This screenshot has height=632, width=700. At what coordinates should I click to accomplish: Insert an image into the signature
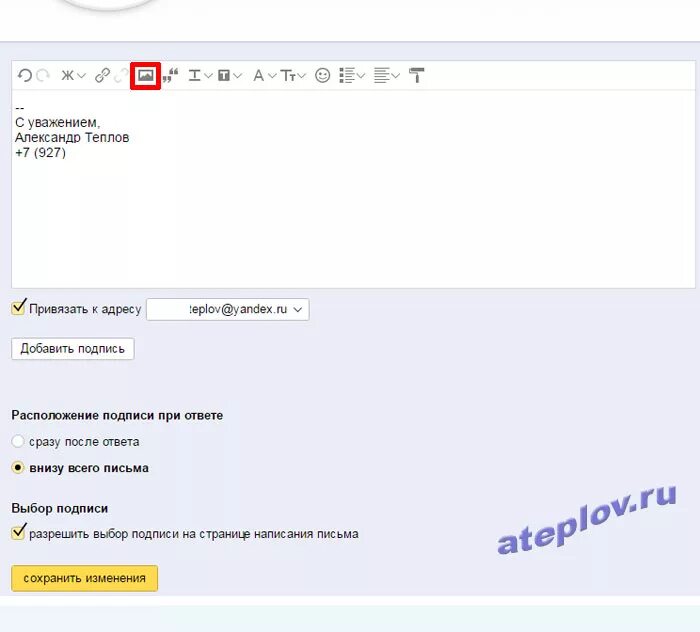coord(146,75)
